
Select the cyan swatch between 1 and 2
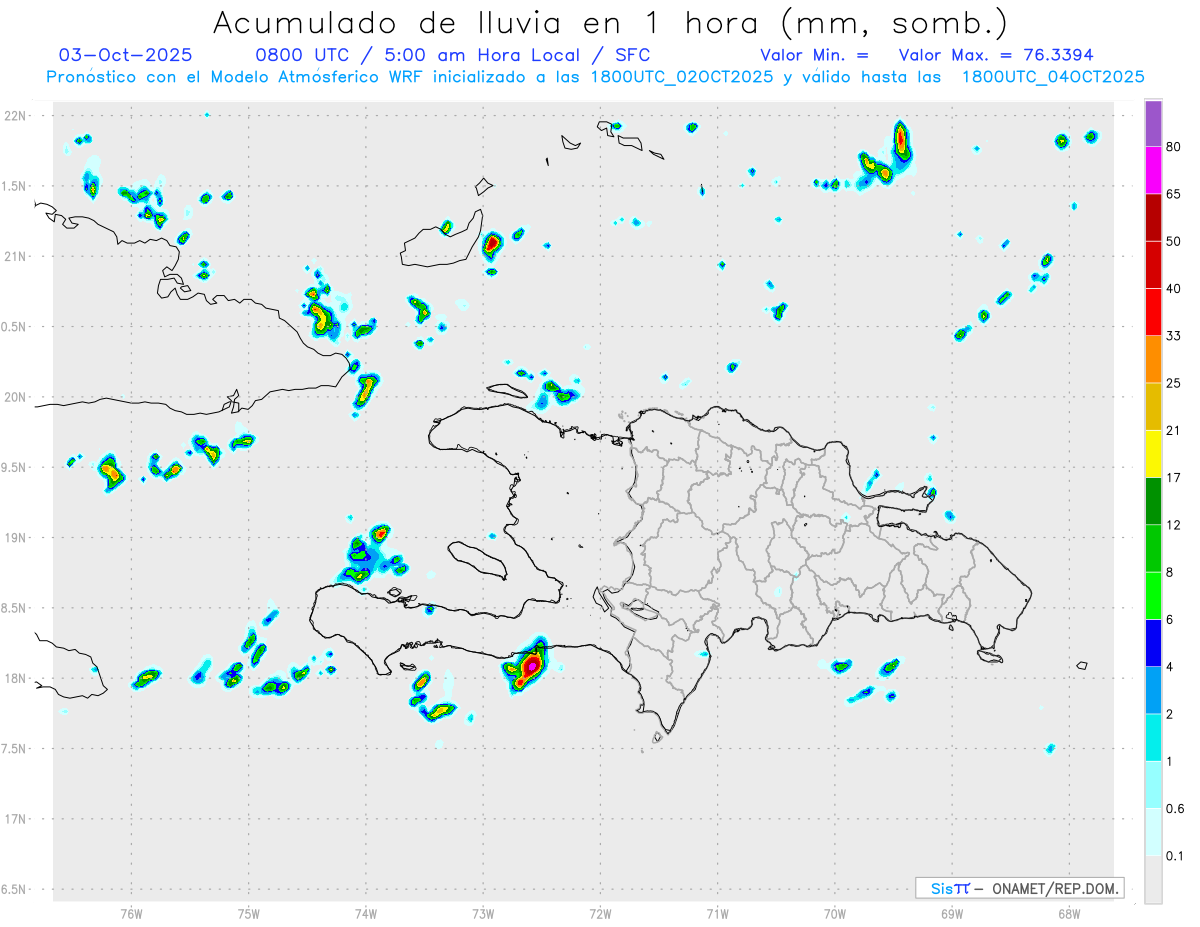pyautogui.click(x=1154, y=737)
